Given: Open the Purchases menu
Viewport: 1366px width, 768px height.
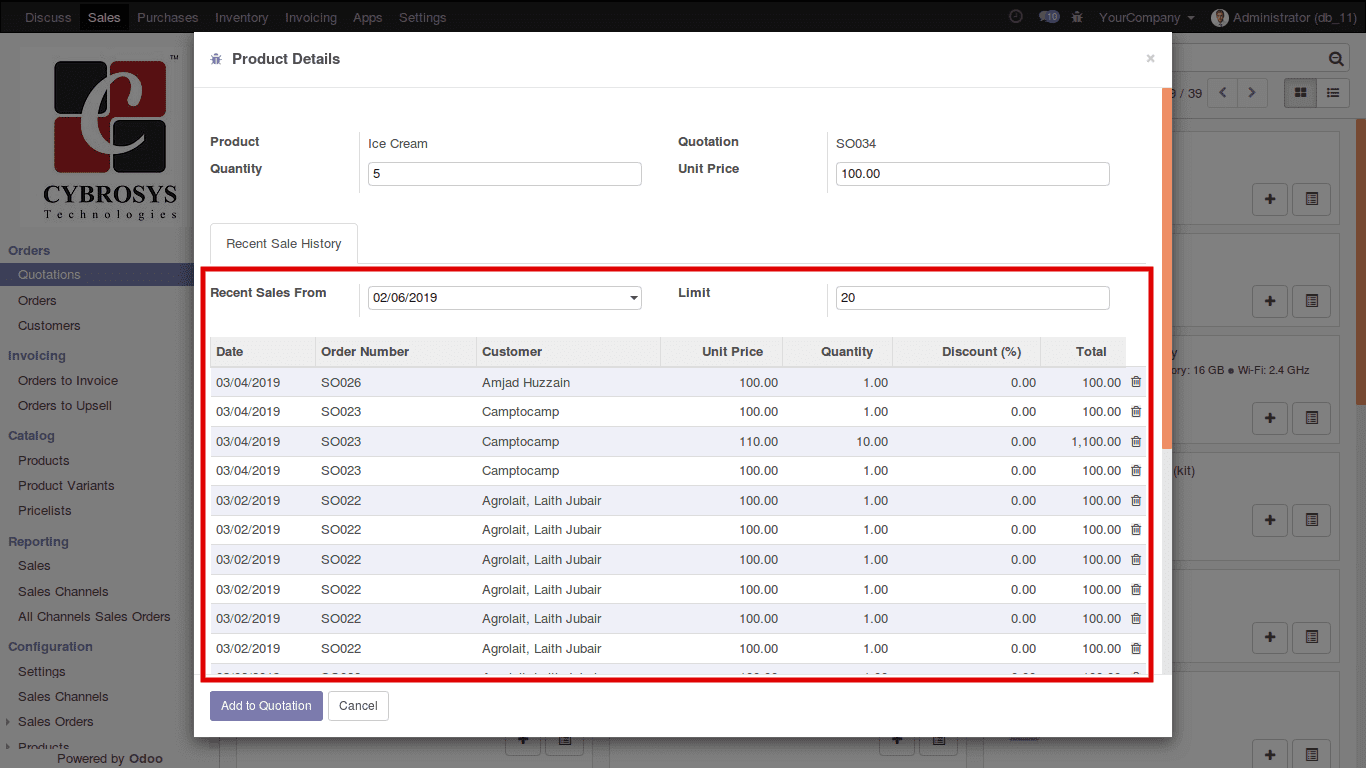Looking at the screenshot, I should [x=167, y=17].
